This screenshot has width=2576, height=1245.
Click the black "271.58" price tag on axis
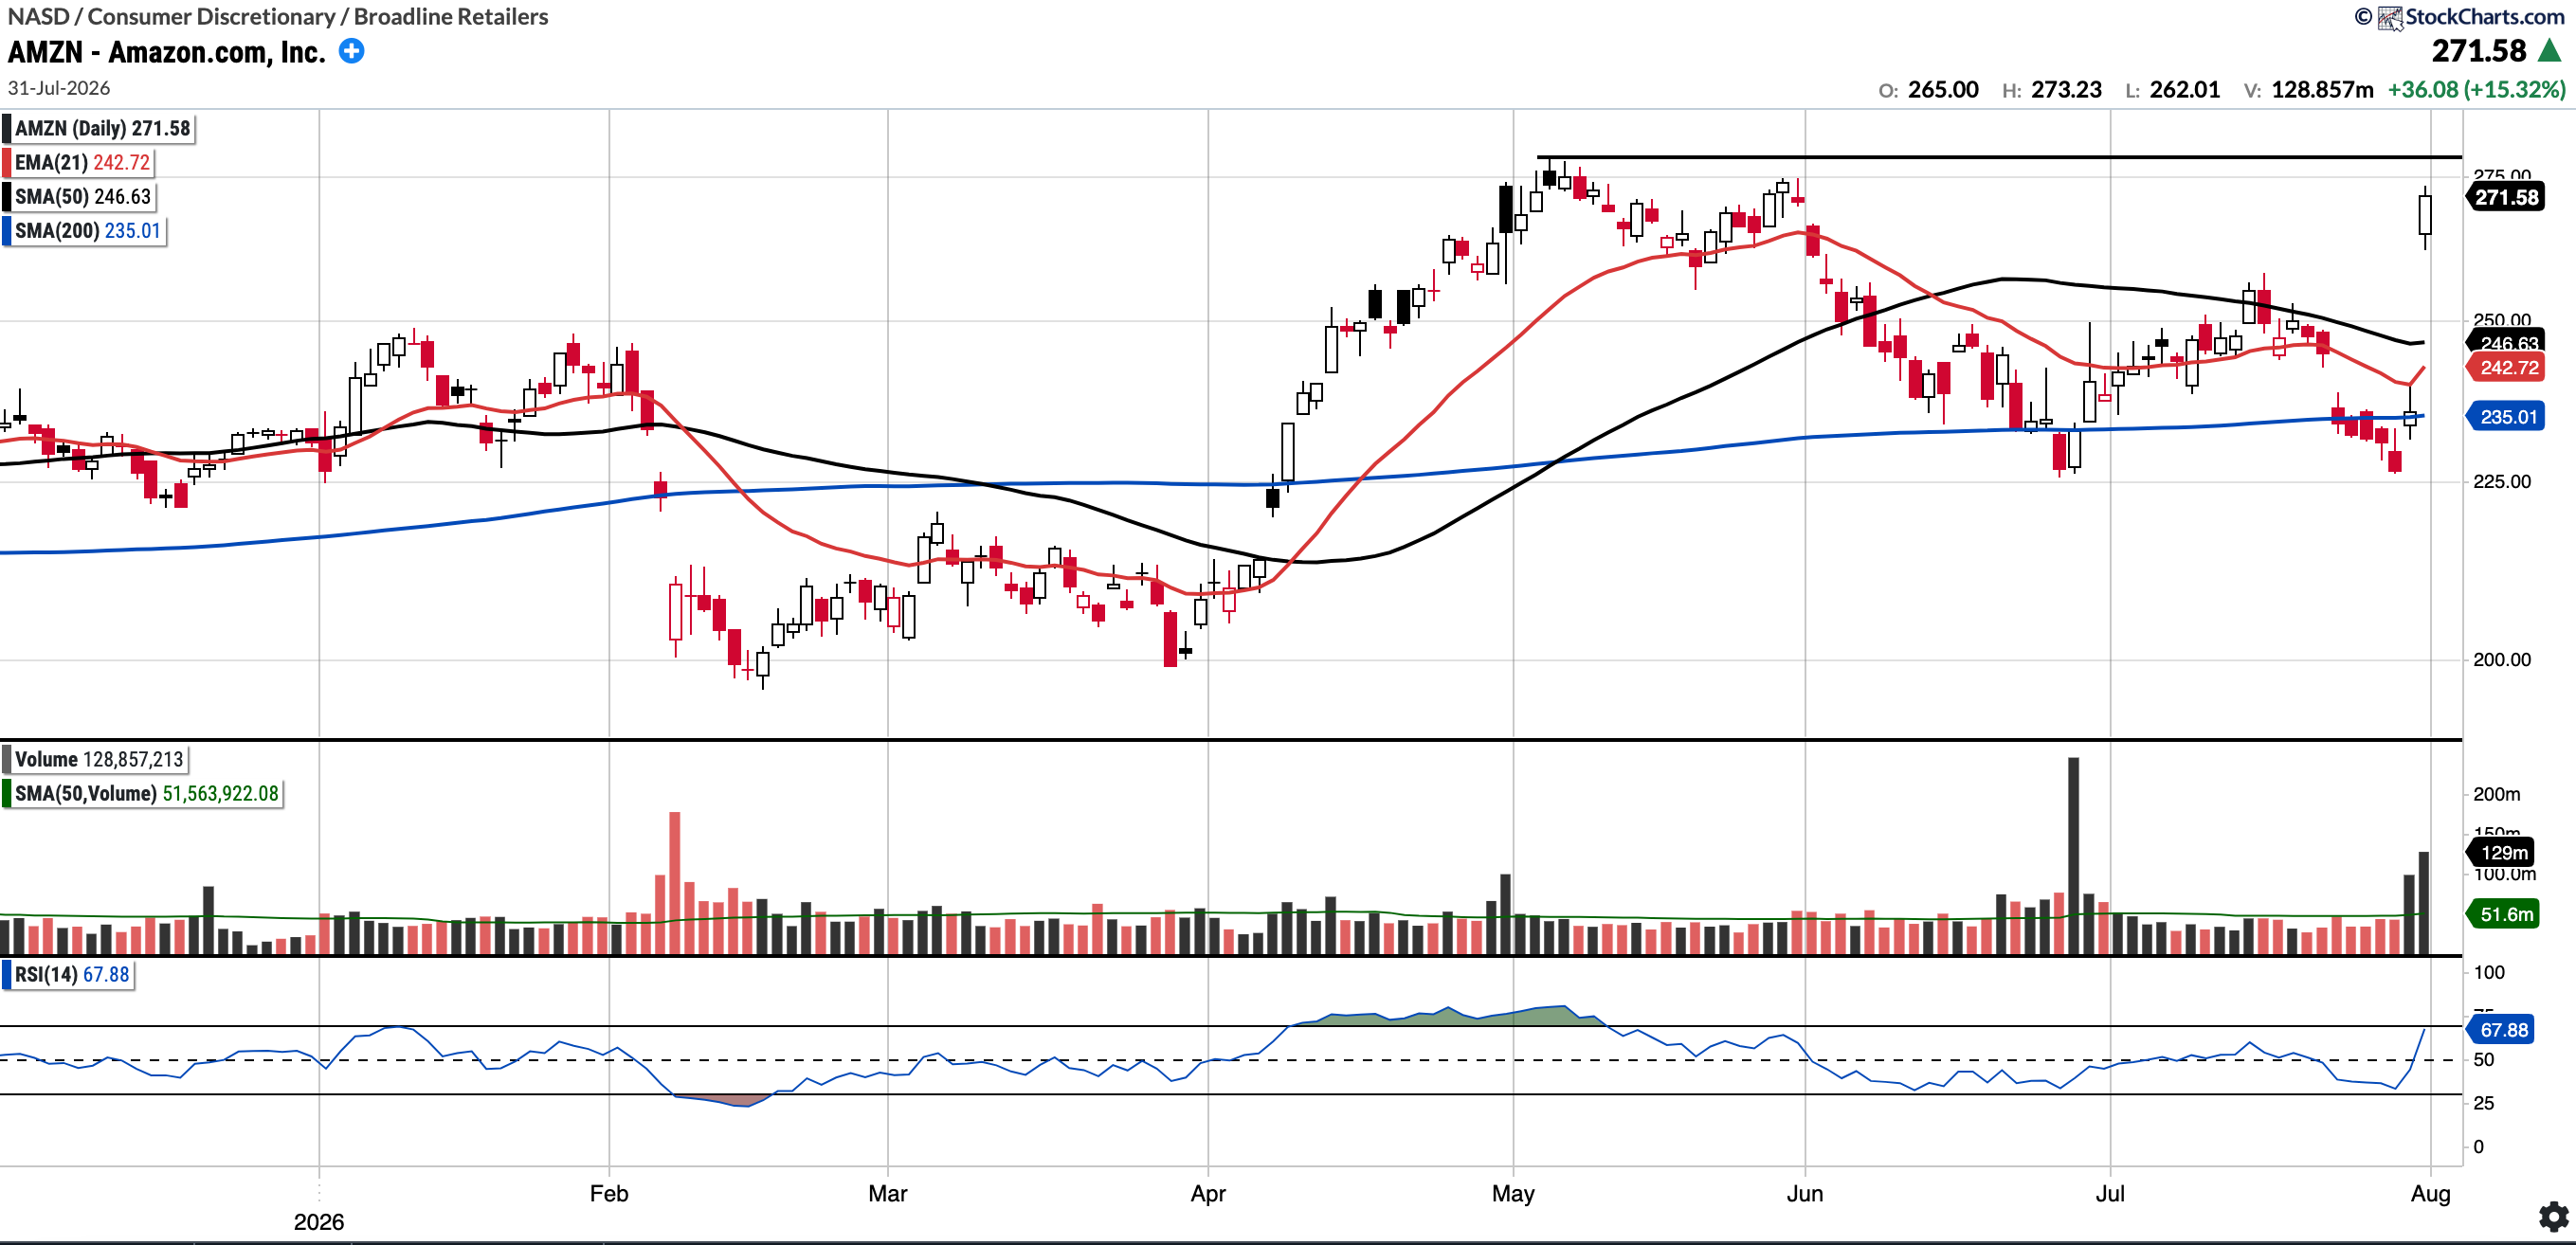coord(2506,197)
